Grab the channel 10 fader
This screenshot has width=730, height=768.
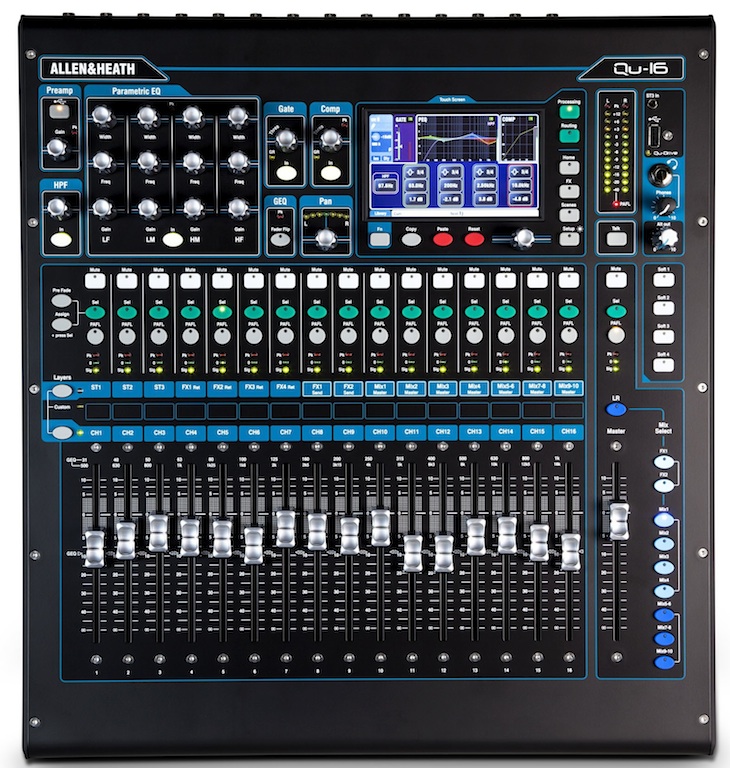tap(380, 528)
